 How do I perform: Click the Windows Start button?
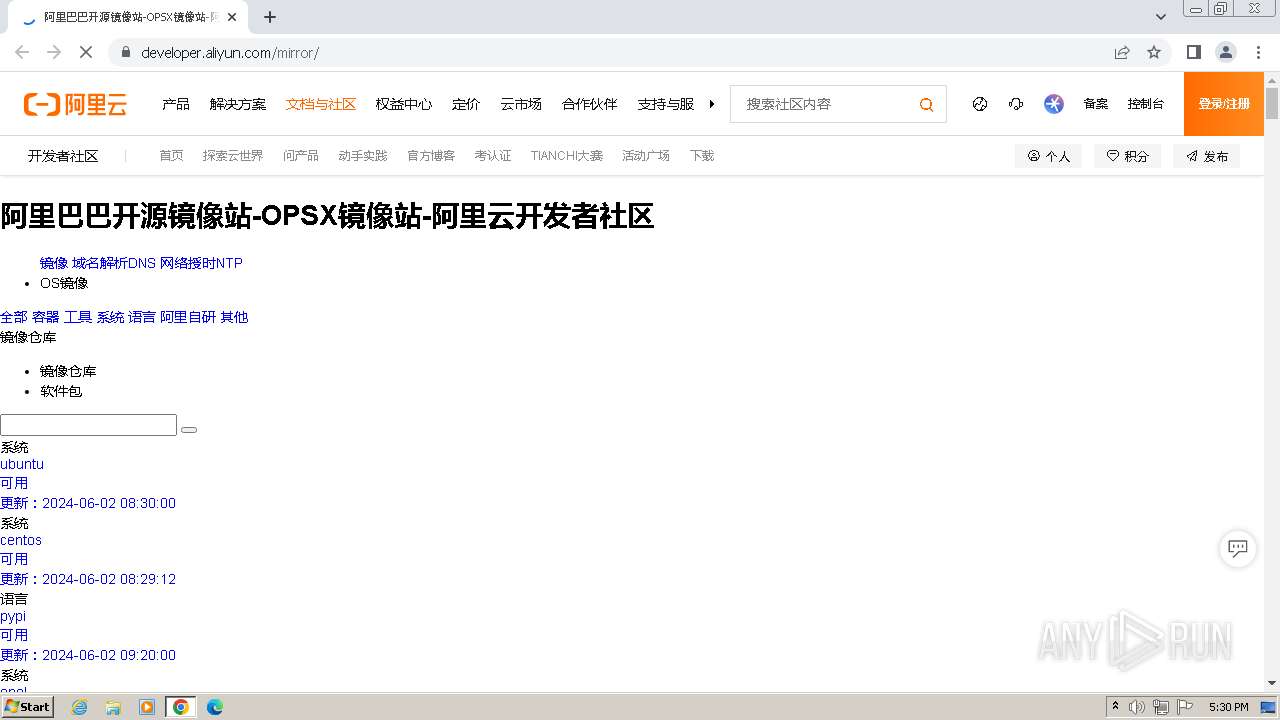27,707
